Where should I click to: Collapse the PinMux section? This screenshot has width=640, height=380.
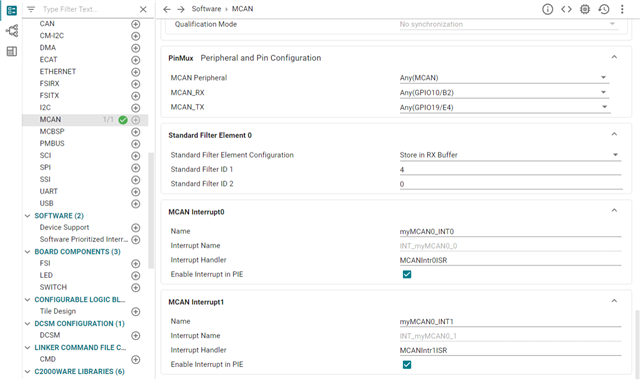coord(614,57)
